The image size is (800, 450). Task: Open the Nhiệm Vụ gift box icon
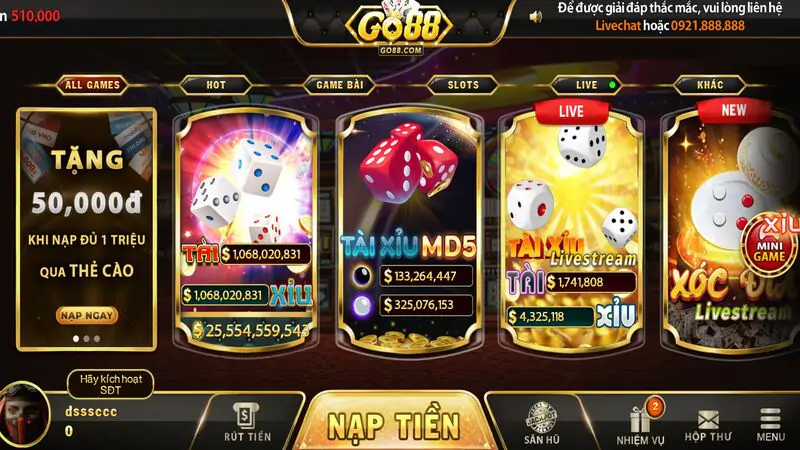(x=640, y=419)
